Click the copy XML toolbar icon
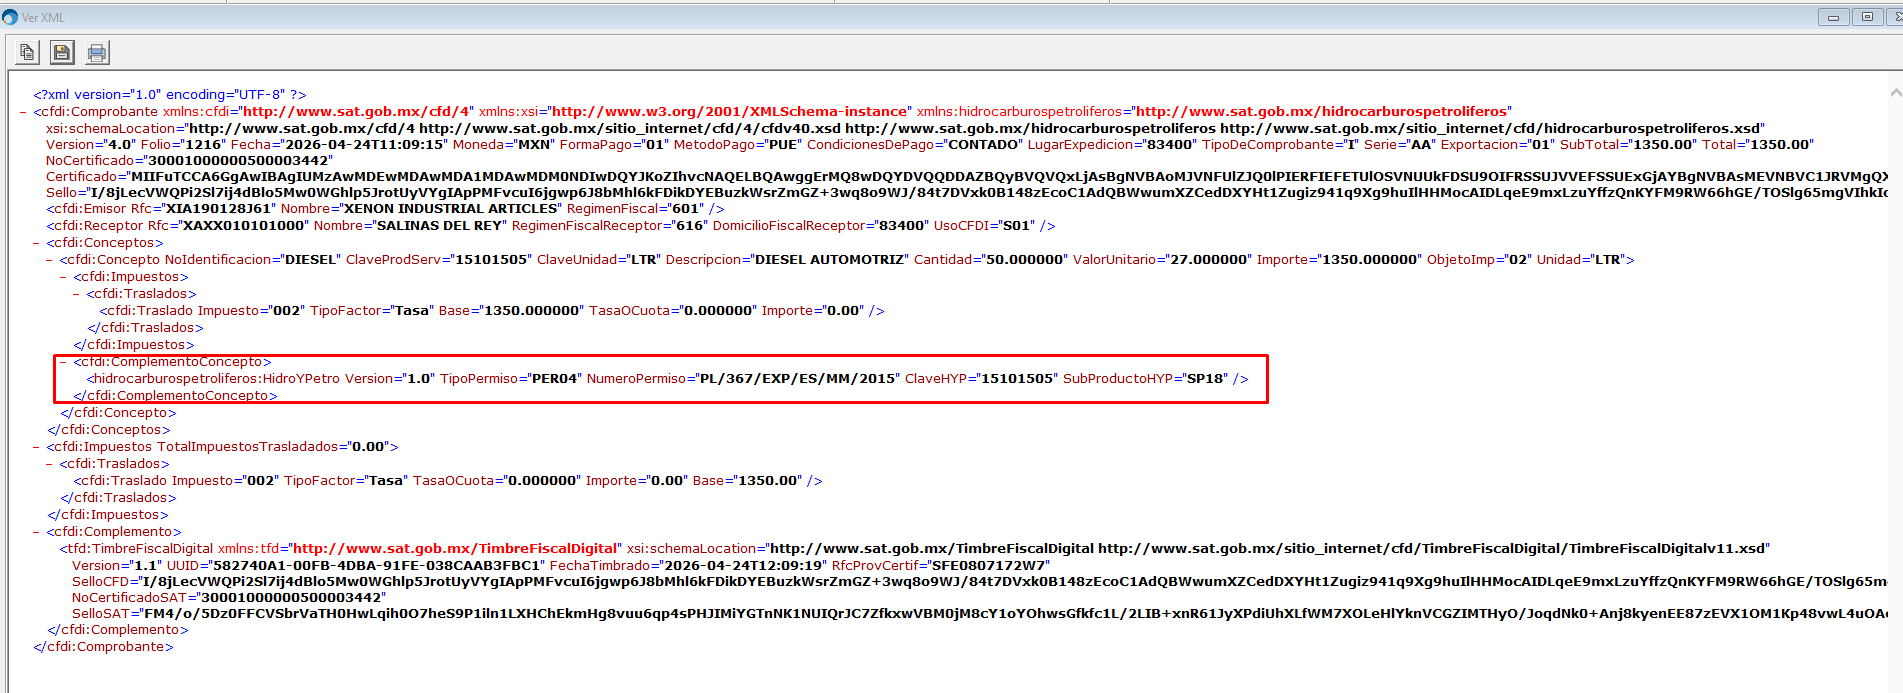The image size is (1903, 693). [27, 52]
